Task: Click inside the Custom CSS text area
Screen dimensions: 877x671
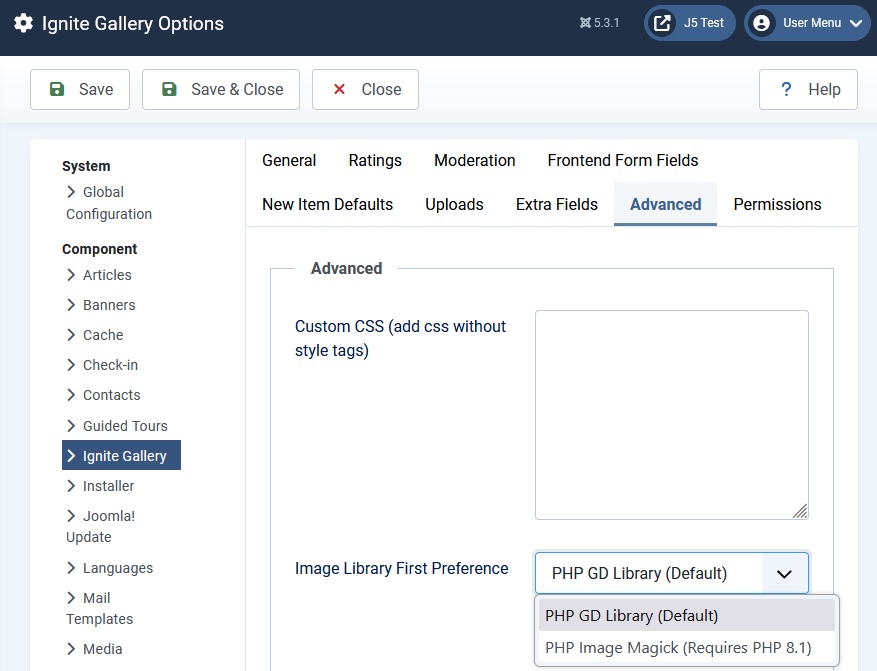Action: pyautogui.click(x=672, y=415)
